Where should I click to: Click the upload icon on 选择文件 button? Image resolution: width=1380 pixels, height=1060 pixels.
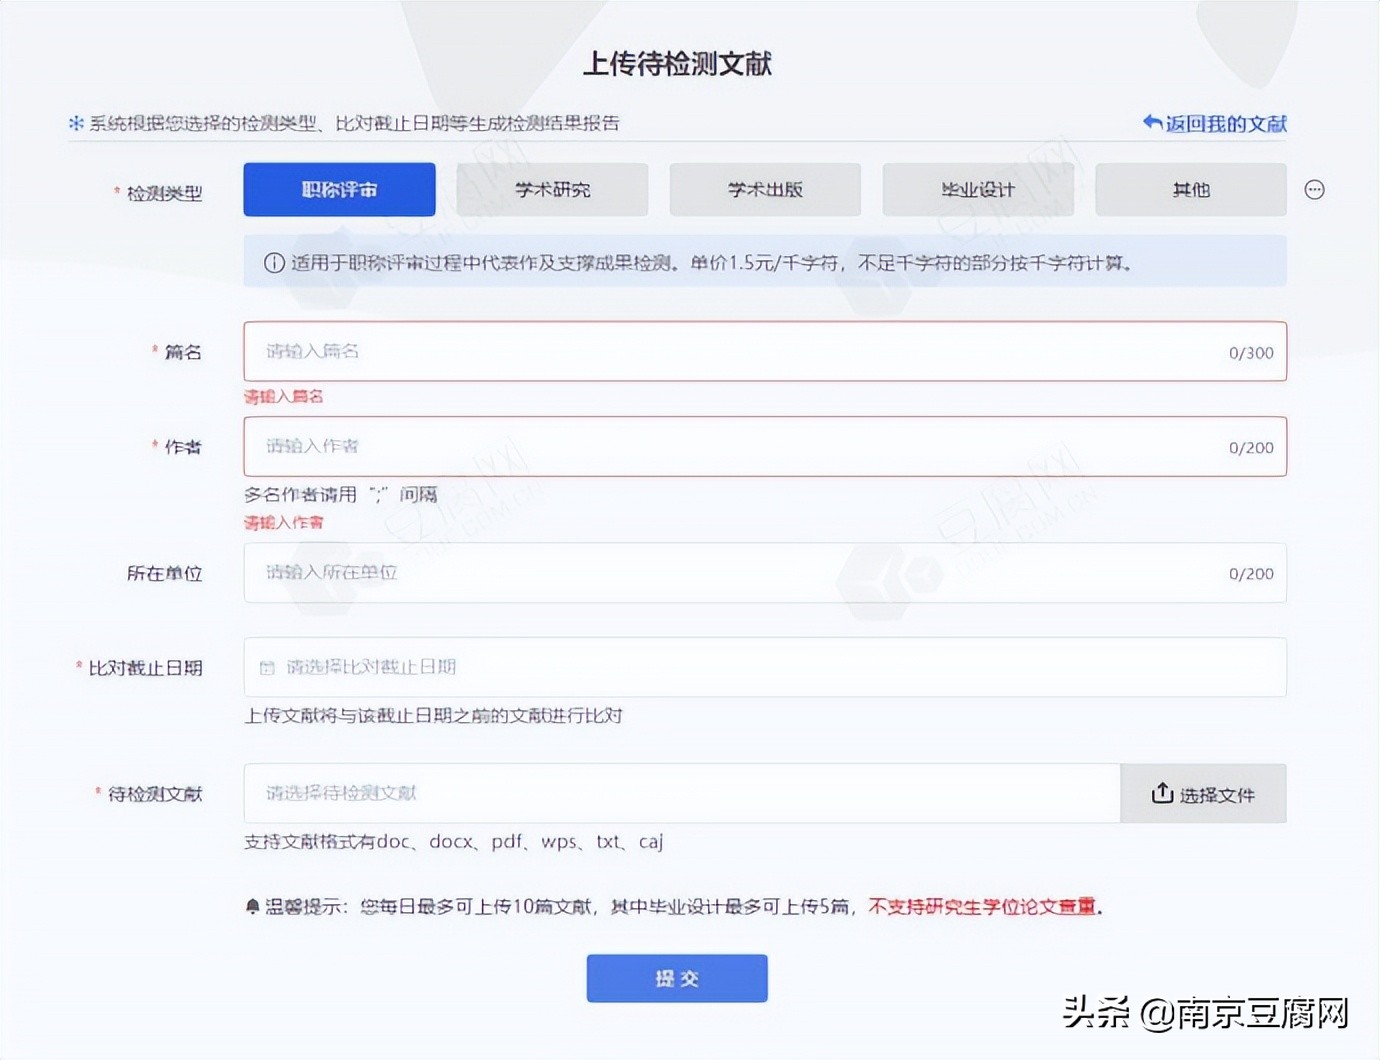tap(1162, 793)
